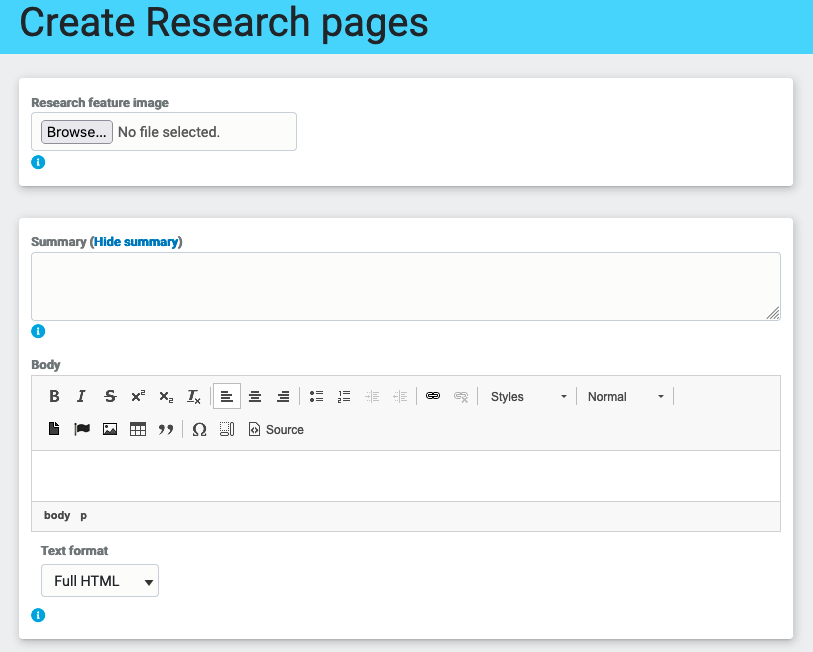Insert numbered list

pyautogui.click(x=344, y=396)
